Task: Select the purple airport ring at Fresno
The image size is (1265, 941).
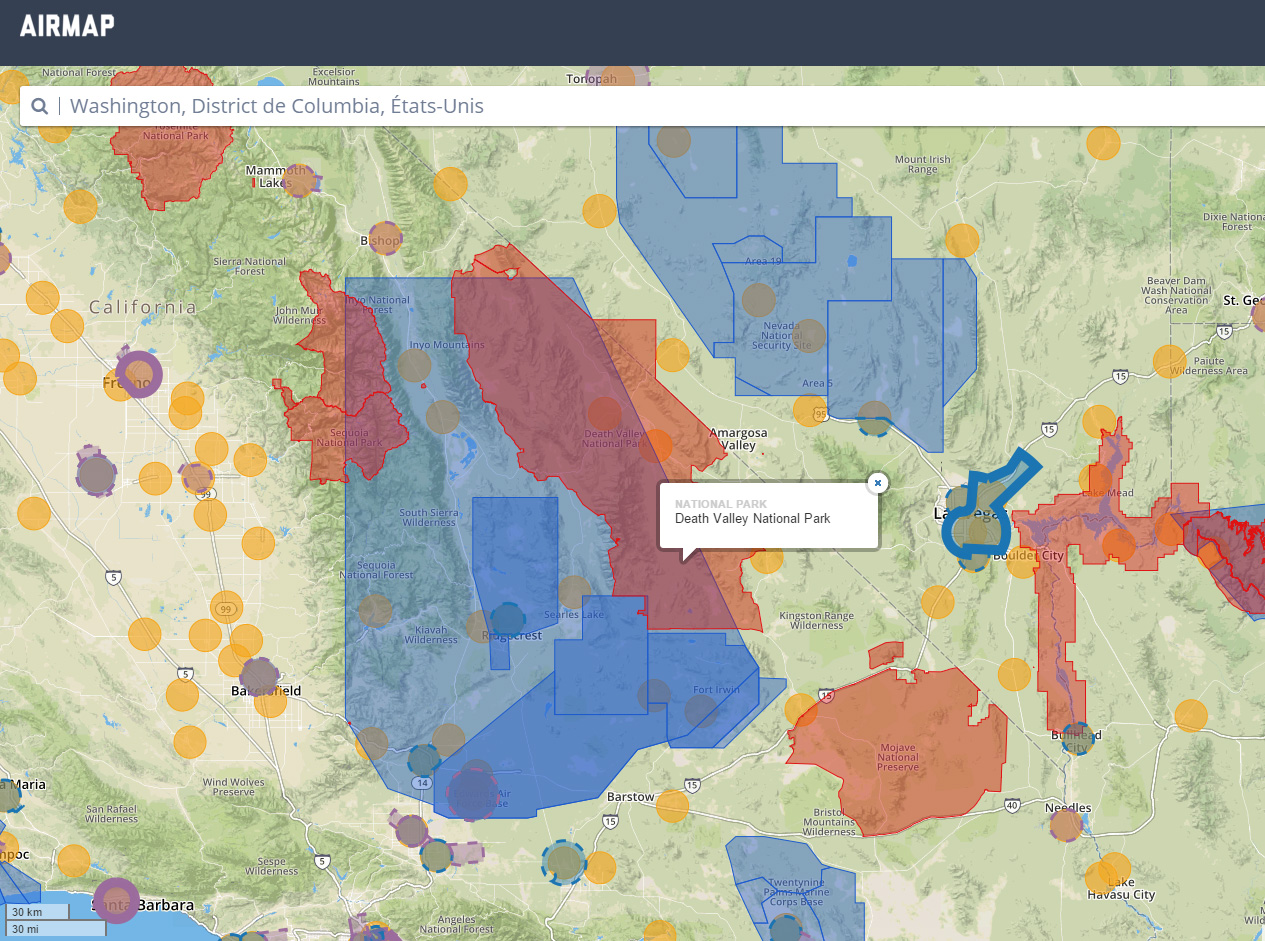Action: [139, 375]
